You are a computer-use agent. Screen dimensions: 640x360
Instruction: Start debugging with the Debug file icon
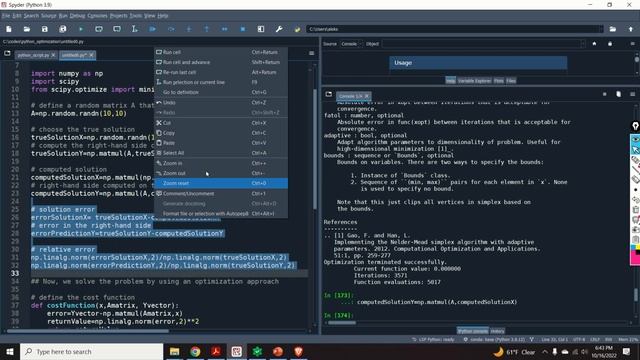pyautogui.click(x=153, y=29)
